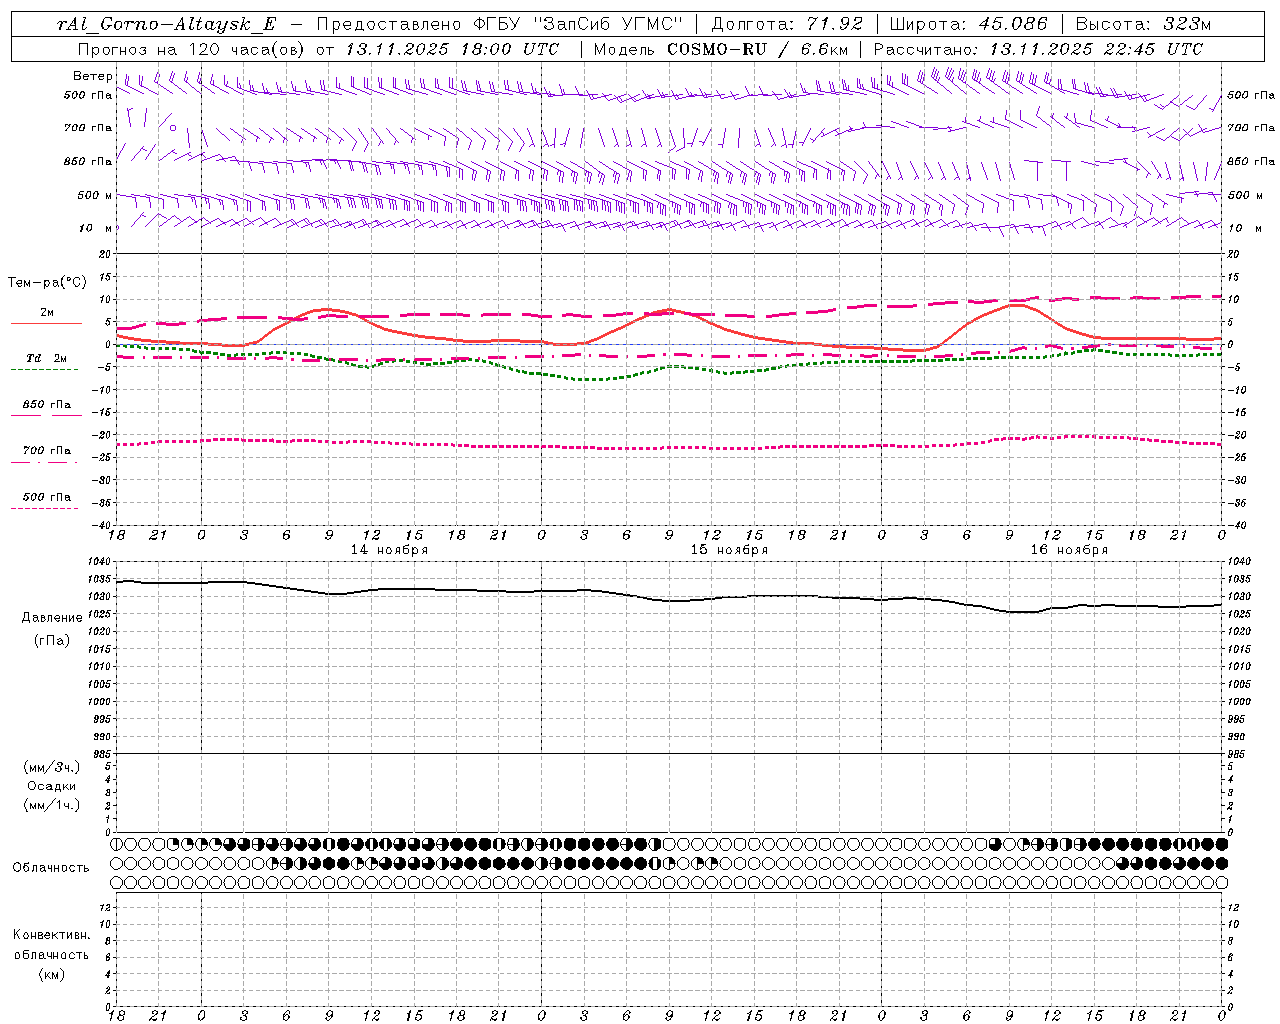The width and height of the screenshot is (1280, 1024).
Task: Click the (км) unit label of convective panel
Action: 52,974
